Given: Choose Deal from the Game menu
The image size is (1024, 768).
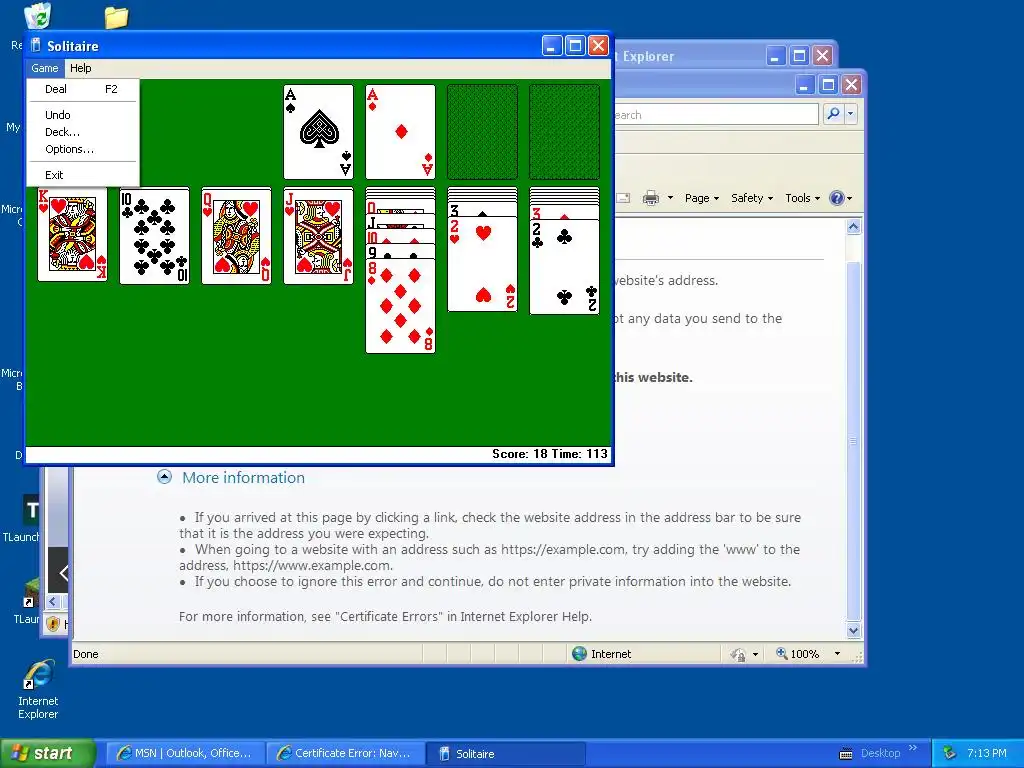Looking at the screenshot, I should [82, 89].
